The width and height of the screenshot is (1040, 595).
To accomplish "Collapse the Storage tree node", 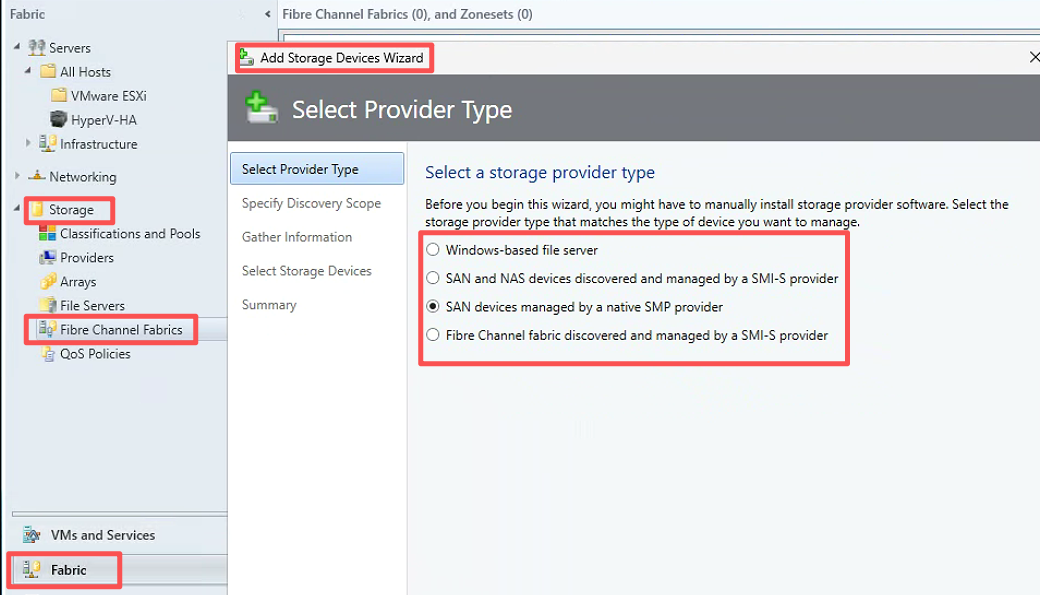I will tap(17, 208).
